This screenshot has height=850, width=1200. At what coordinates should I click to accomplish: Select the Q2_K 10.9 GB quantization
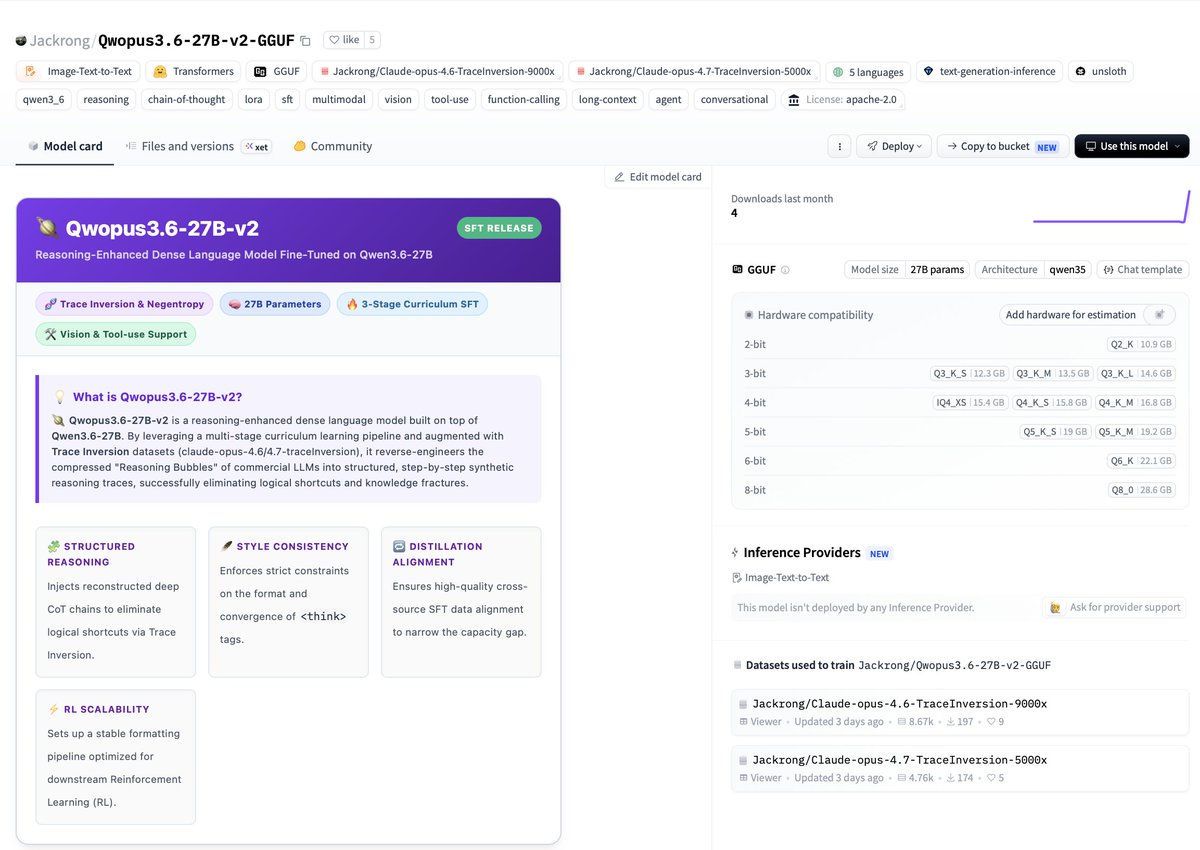[1141, 344]
